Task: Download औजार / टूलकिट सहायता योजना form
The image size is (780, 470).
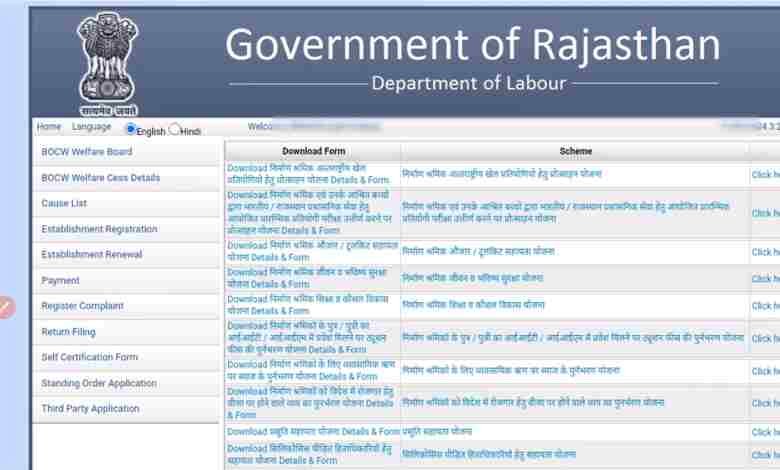Action: click(312, 251)
